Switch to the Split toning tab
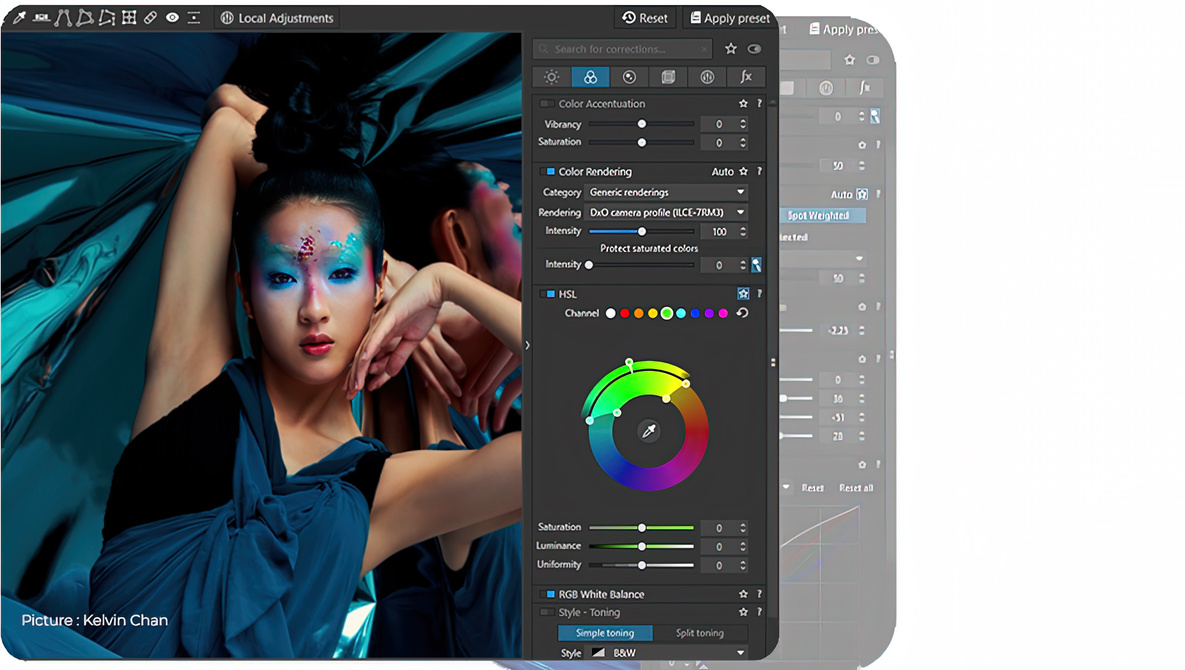This screenshot has width=1185, height=670. coord(699,633)
